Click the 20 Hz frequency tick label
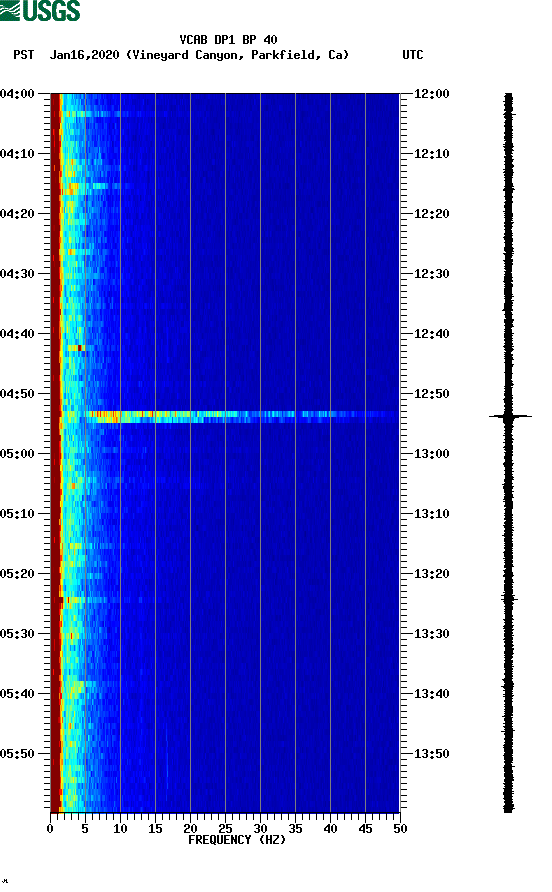This screenshot has width=552, height=892. [190, 829]
